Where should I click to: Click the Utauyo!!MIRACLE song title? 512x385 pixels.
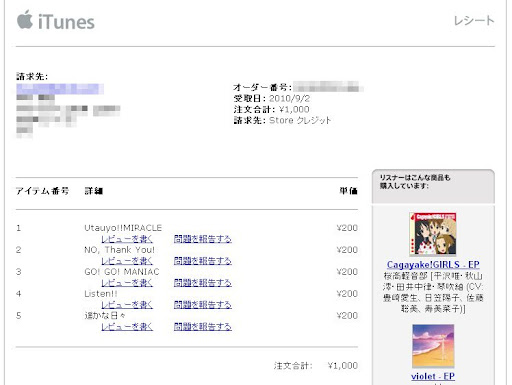[123, 228]
